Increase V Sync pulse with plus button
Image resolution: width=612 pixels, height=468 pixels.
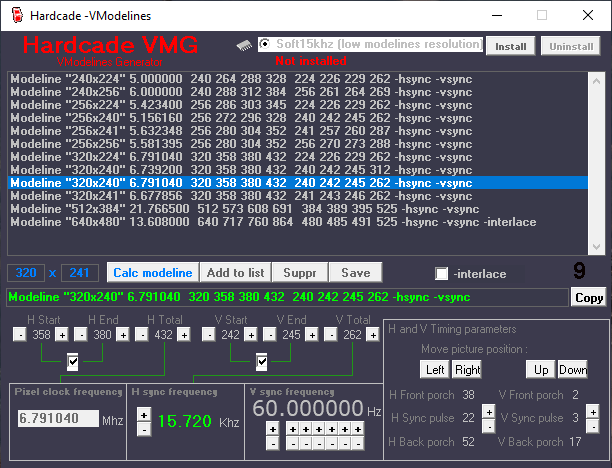point(593,411)
